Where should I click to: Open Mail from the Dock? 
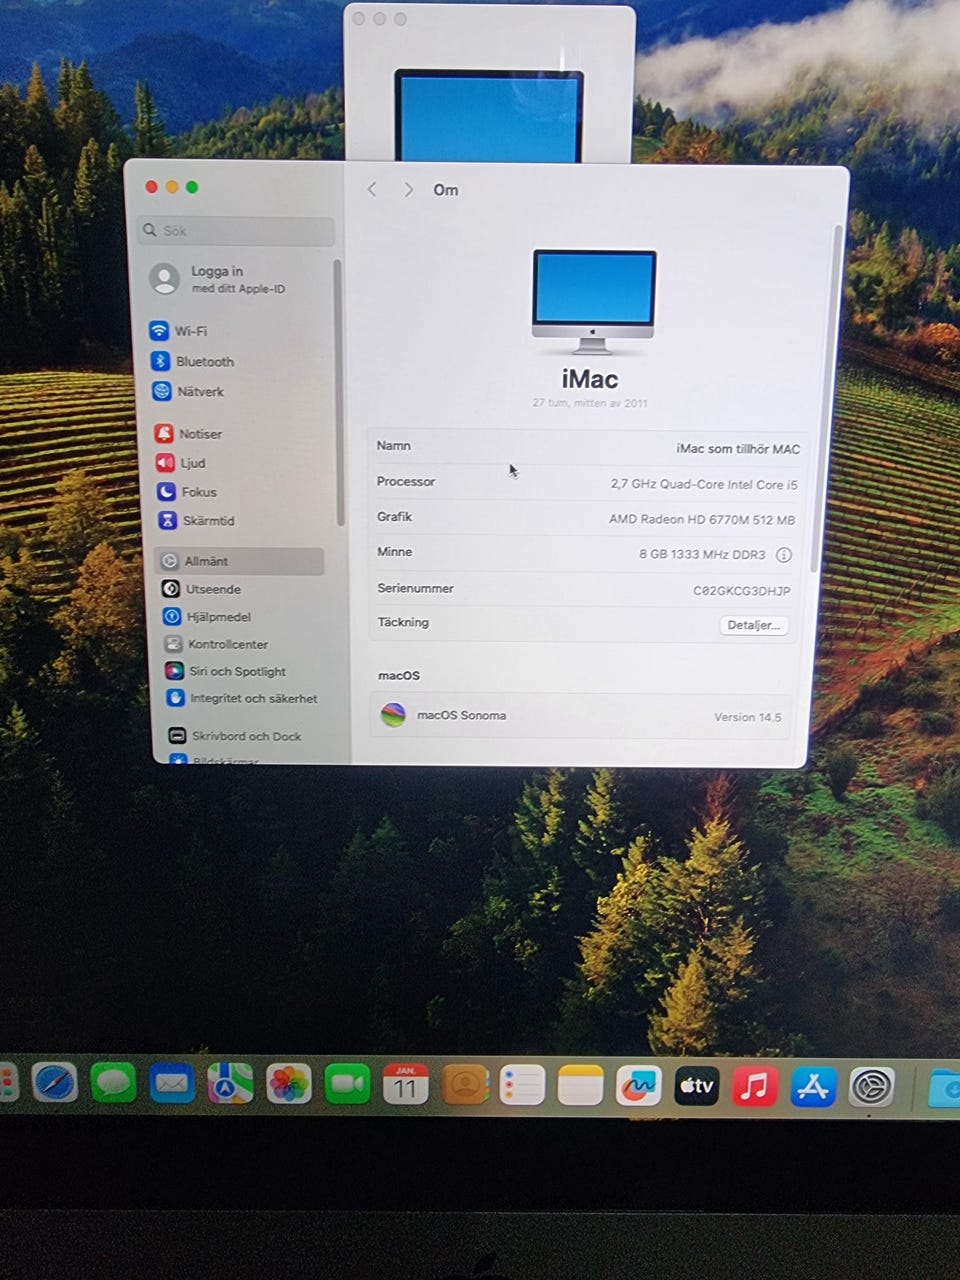172,1084
